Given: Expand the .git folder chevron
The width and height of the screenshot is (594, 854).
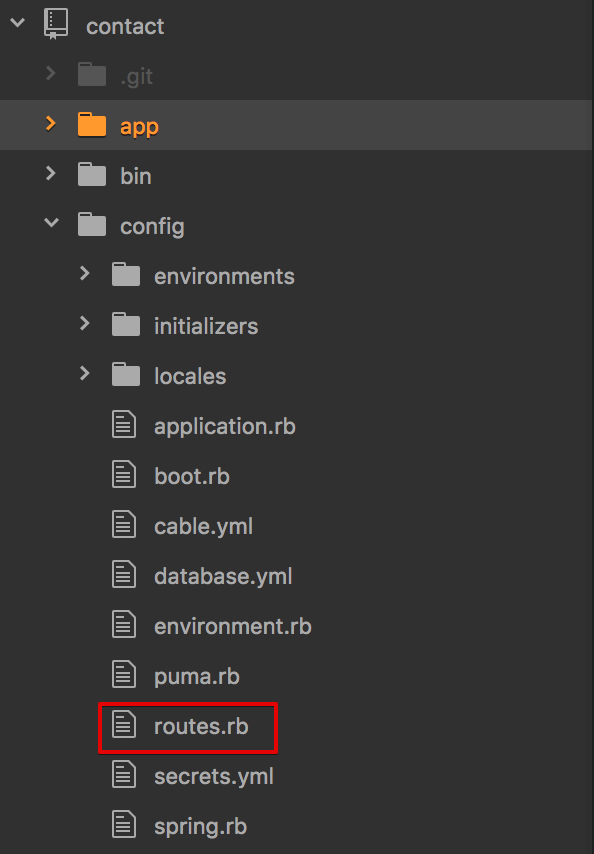Looking at the screenshot, I should [x=51, y=73].
